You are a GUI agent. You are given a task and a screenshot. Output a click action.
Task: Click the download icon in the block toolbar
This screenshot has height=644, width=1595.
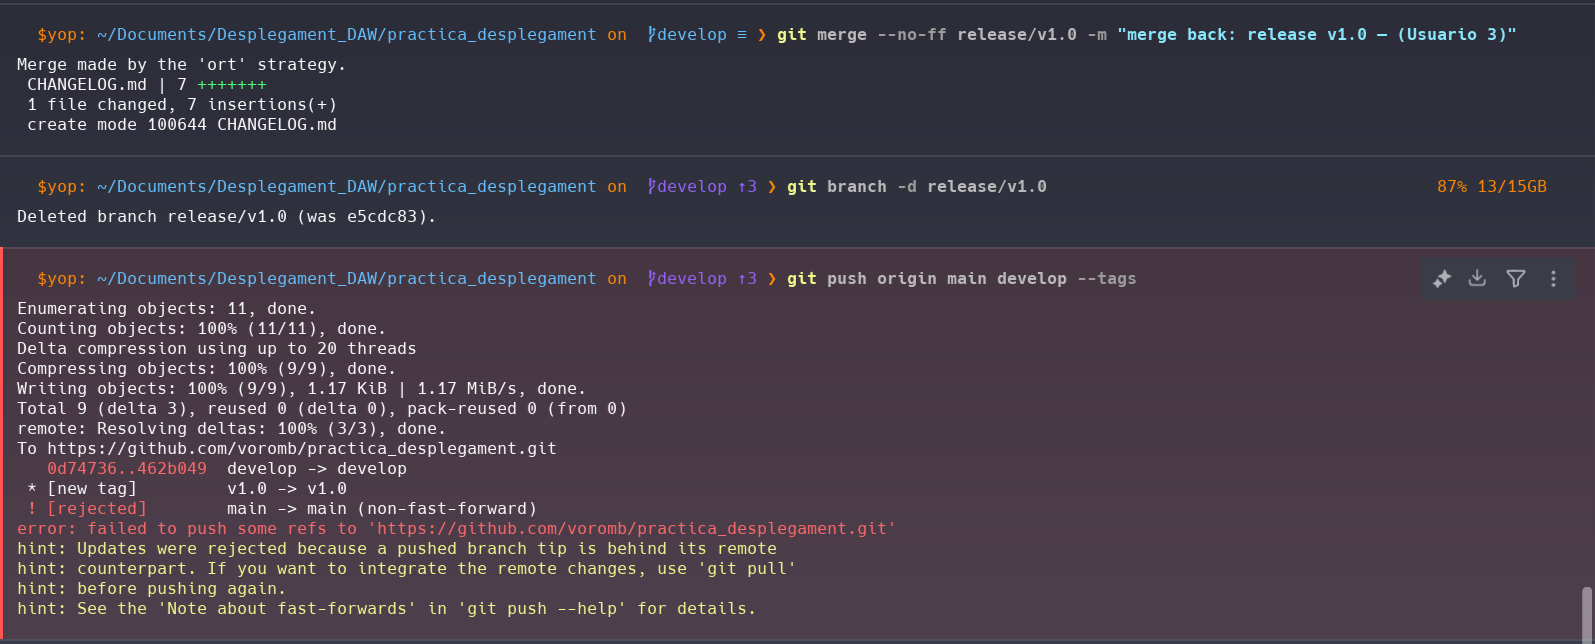tap(1477, 279)
